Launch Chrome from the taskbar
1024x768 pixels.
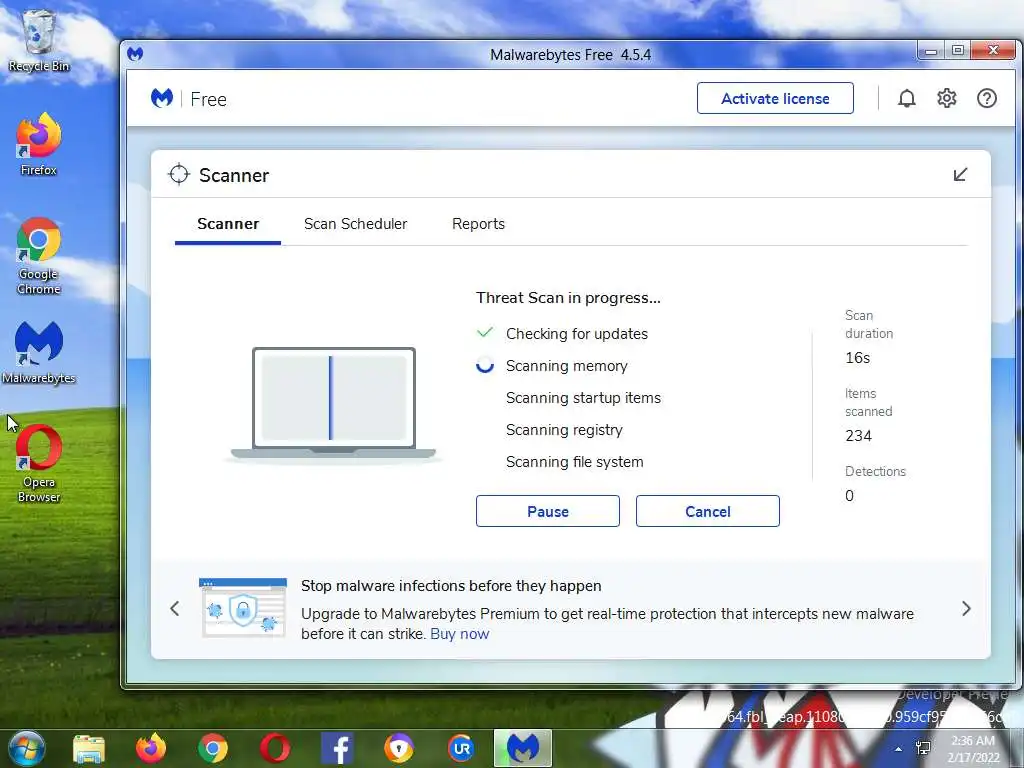coord(213,748)
